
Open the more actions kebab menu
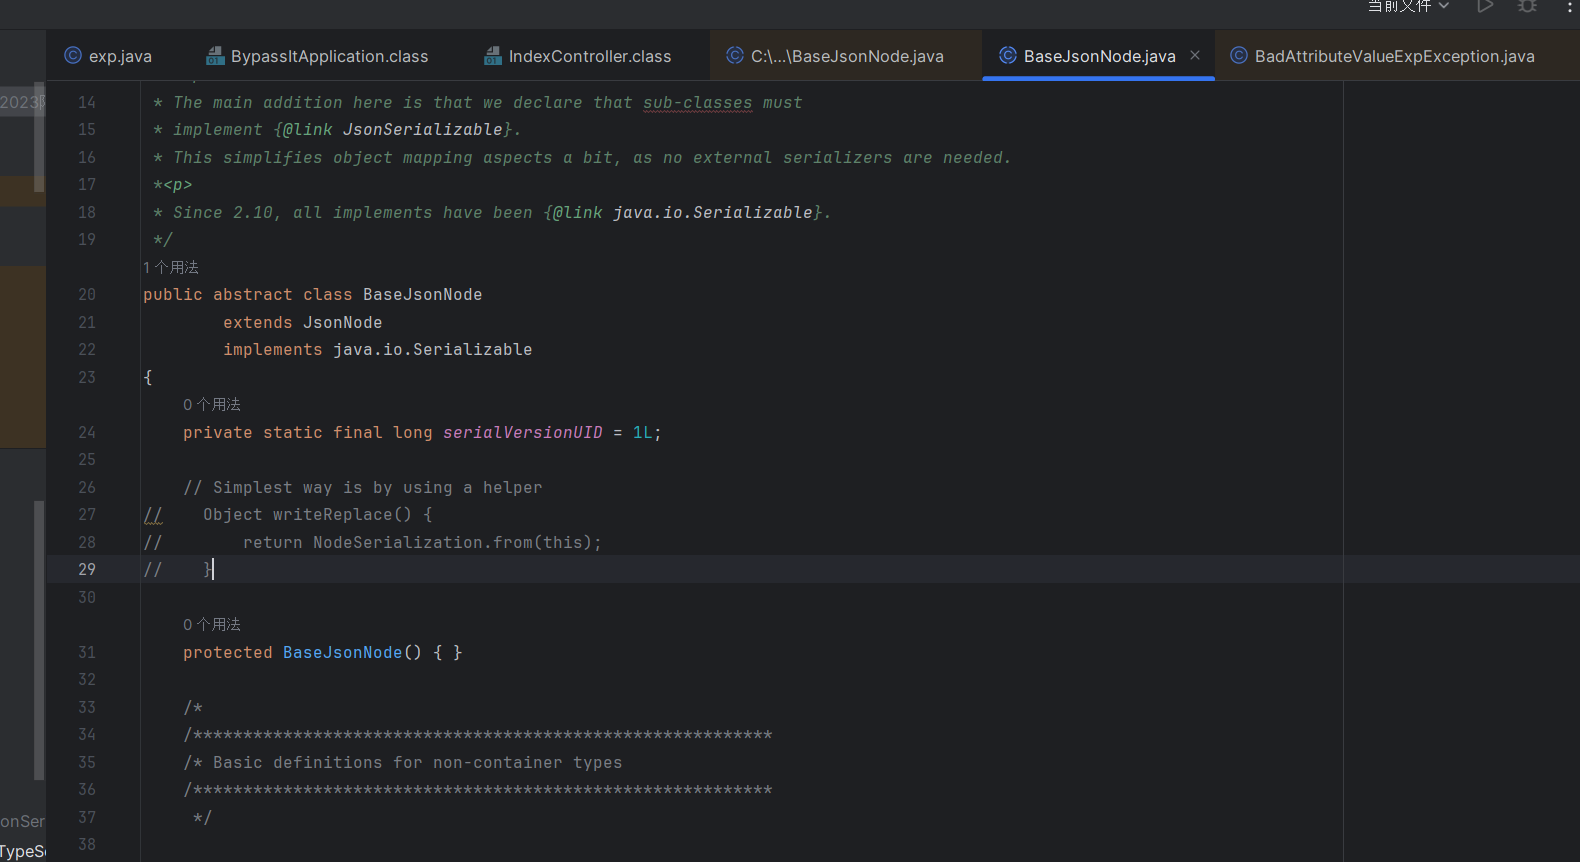point(1569,6)
